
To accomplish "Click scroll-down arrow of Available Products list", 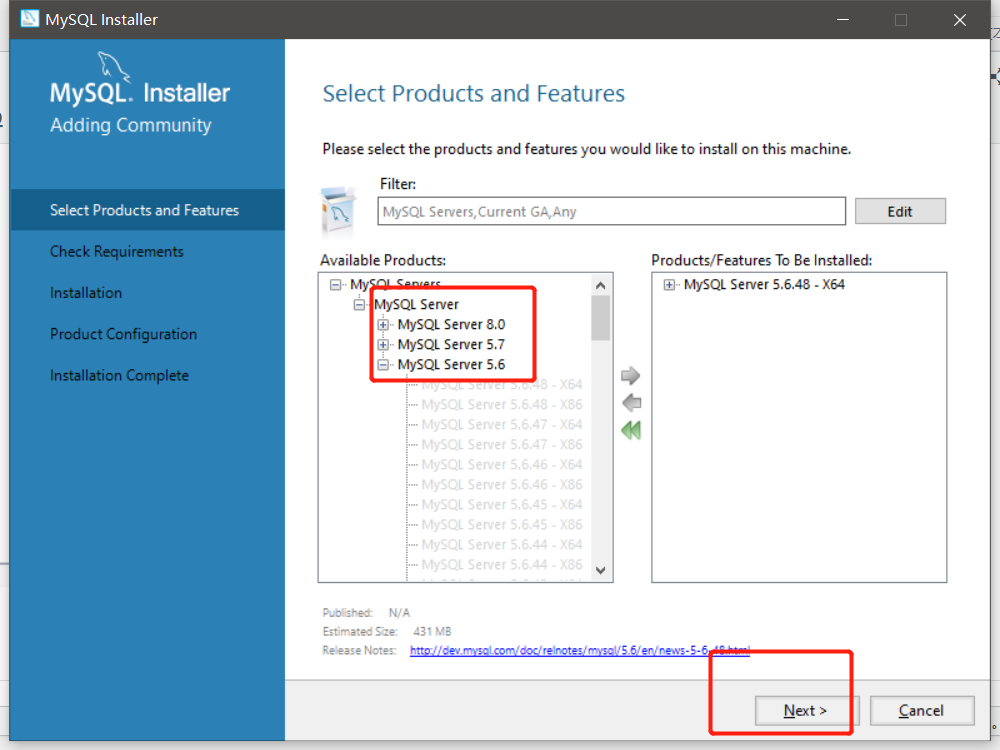I will (600, 570).
